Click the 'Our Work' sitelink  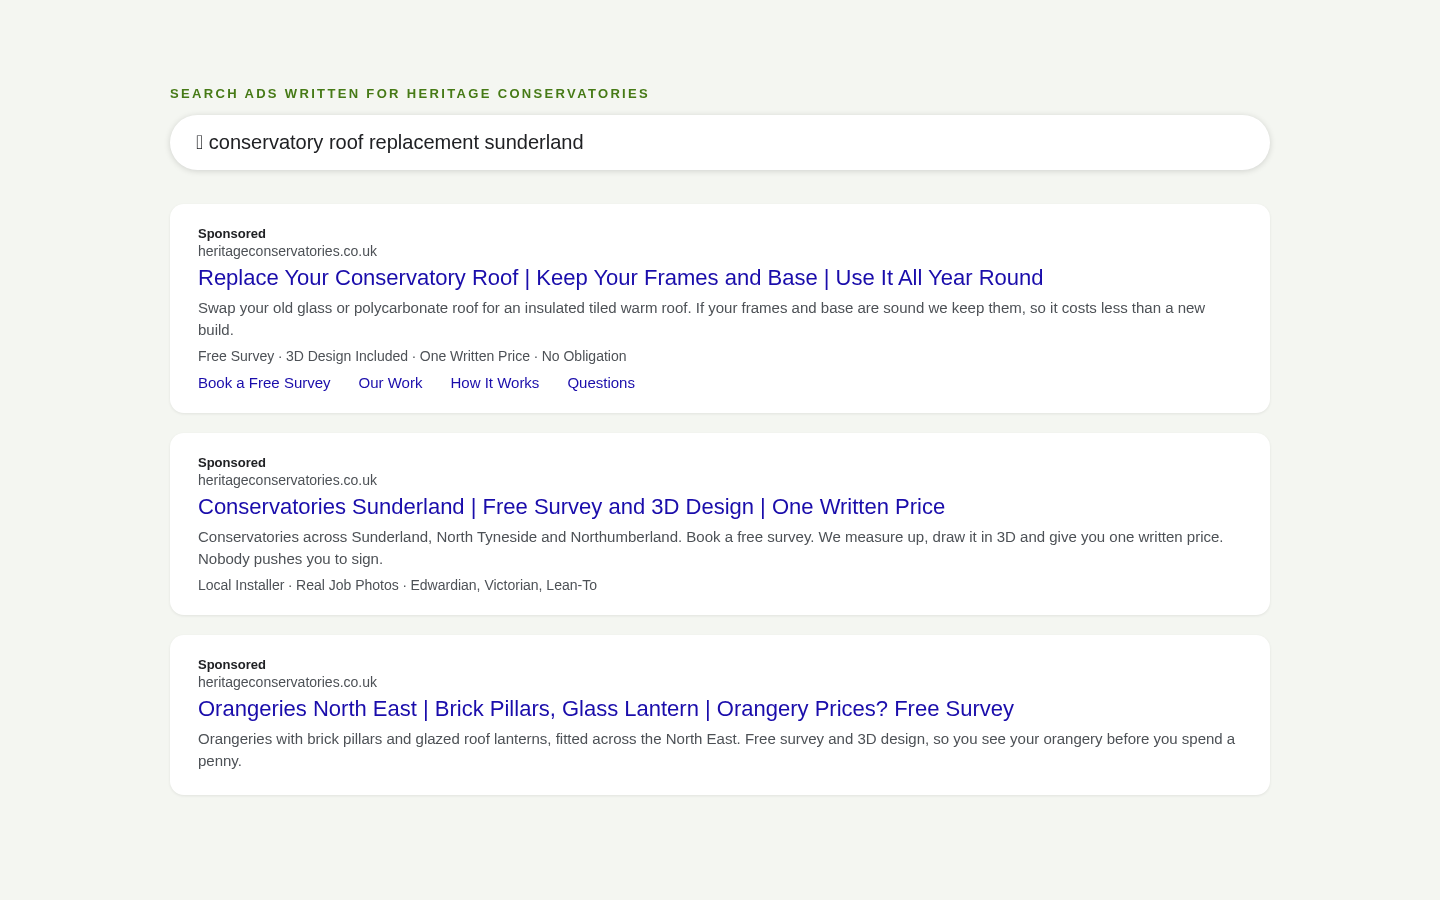click(390, 383)
